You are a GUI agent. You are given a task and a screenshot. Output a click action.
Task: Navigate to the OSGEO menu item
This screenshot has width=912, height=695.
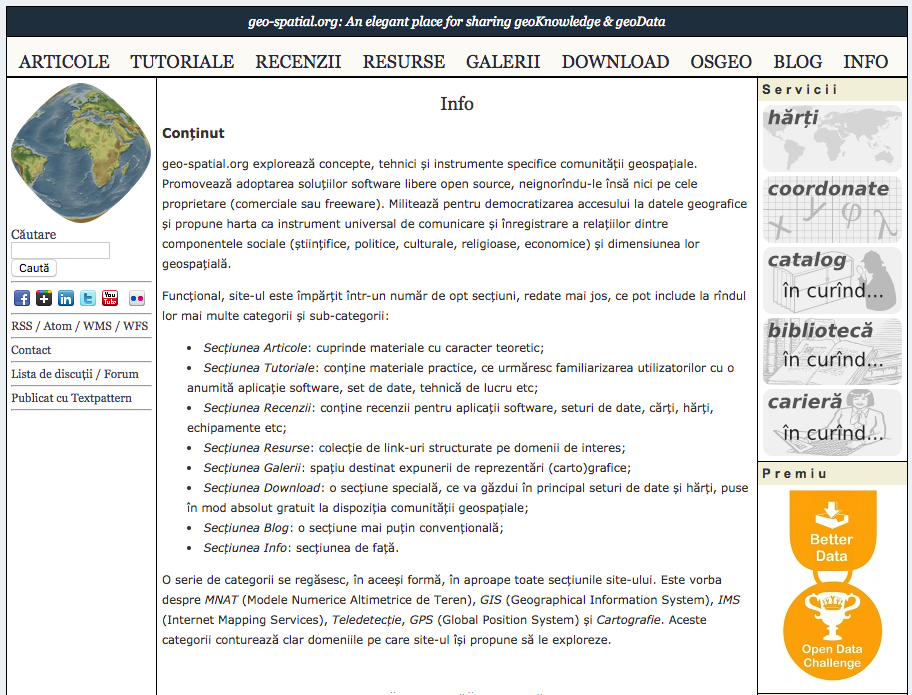point(721,62)
